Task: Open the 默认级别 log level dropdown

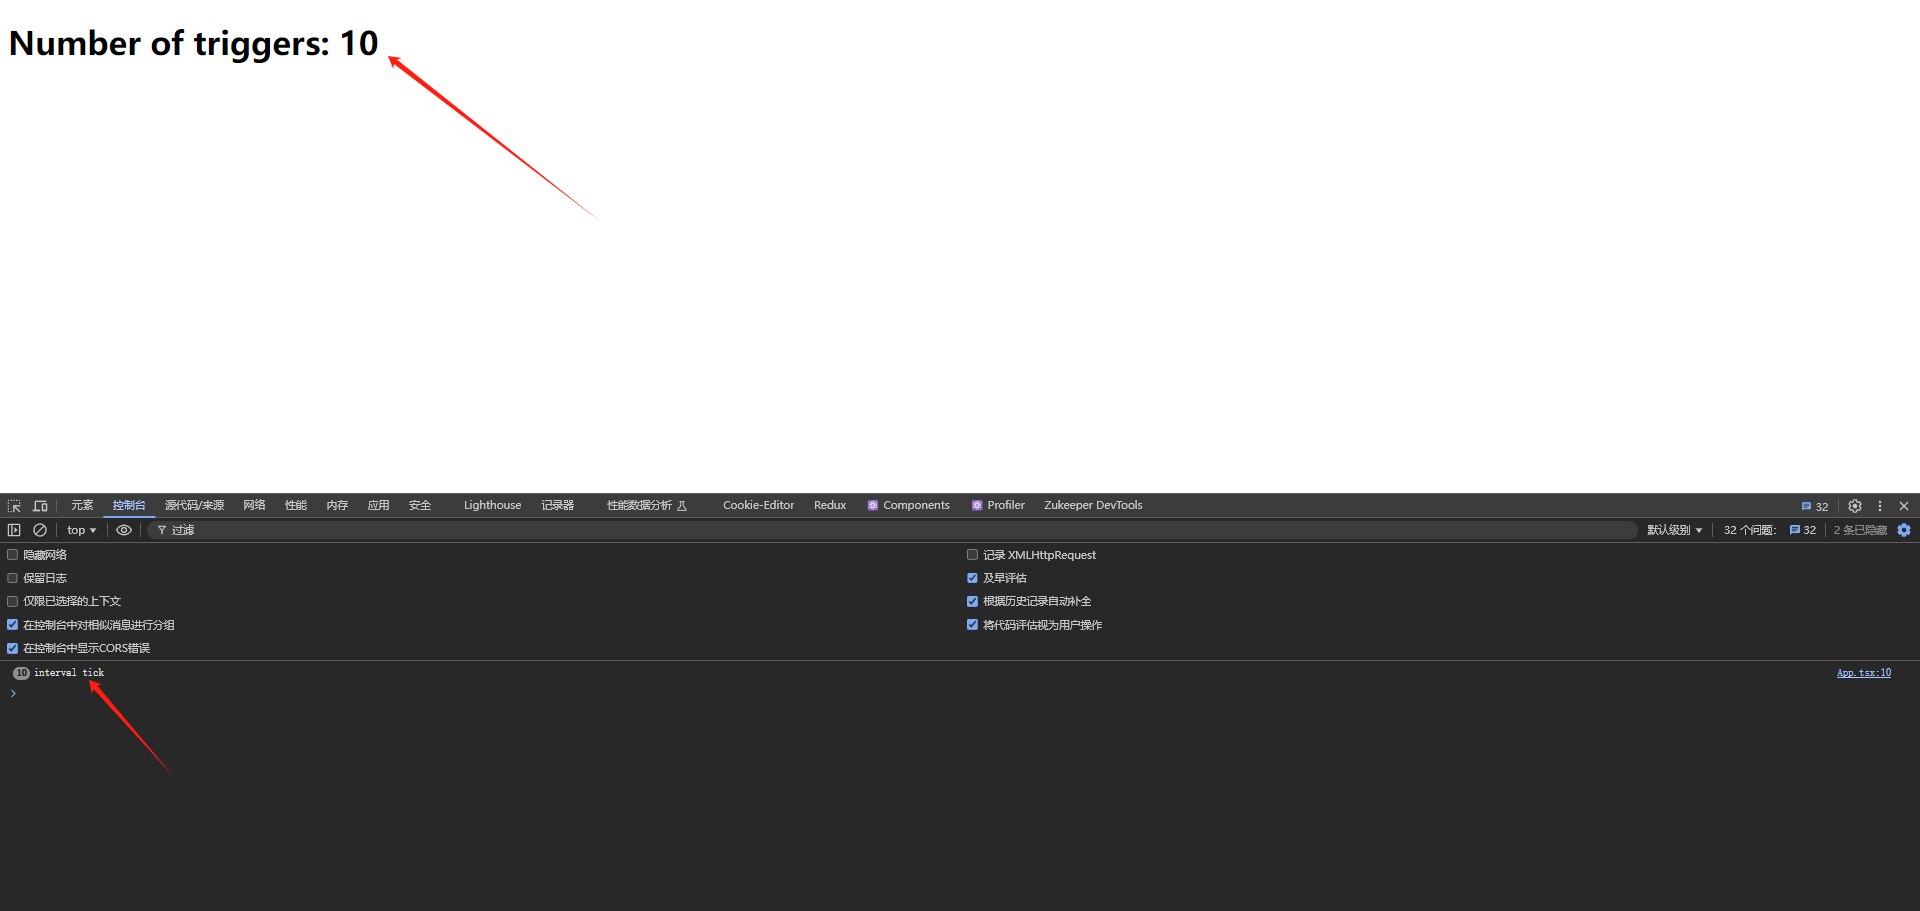Action: tap(1674, 530)
